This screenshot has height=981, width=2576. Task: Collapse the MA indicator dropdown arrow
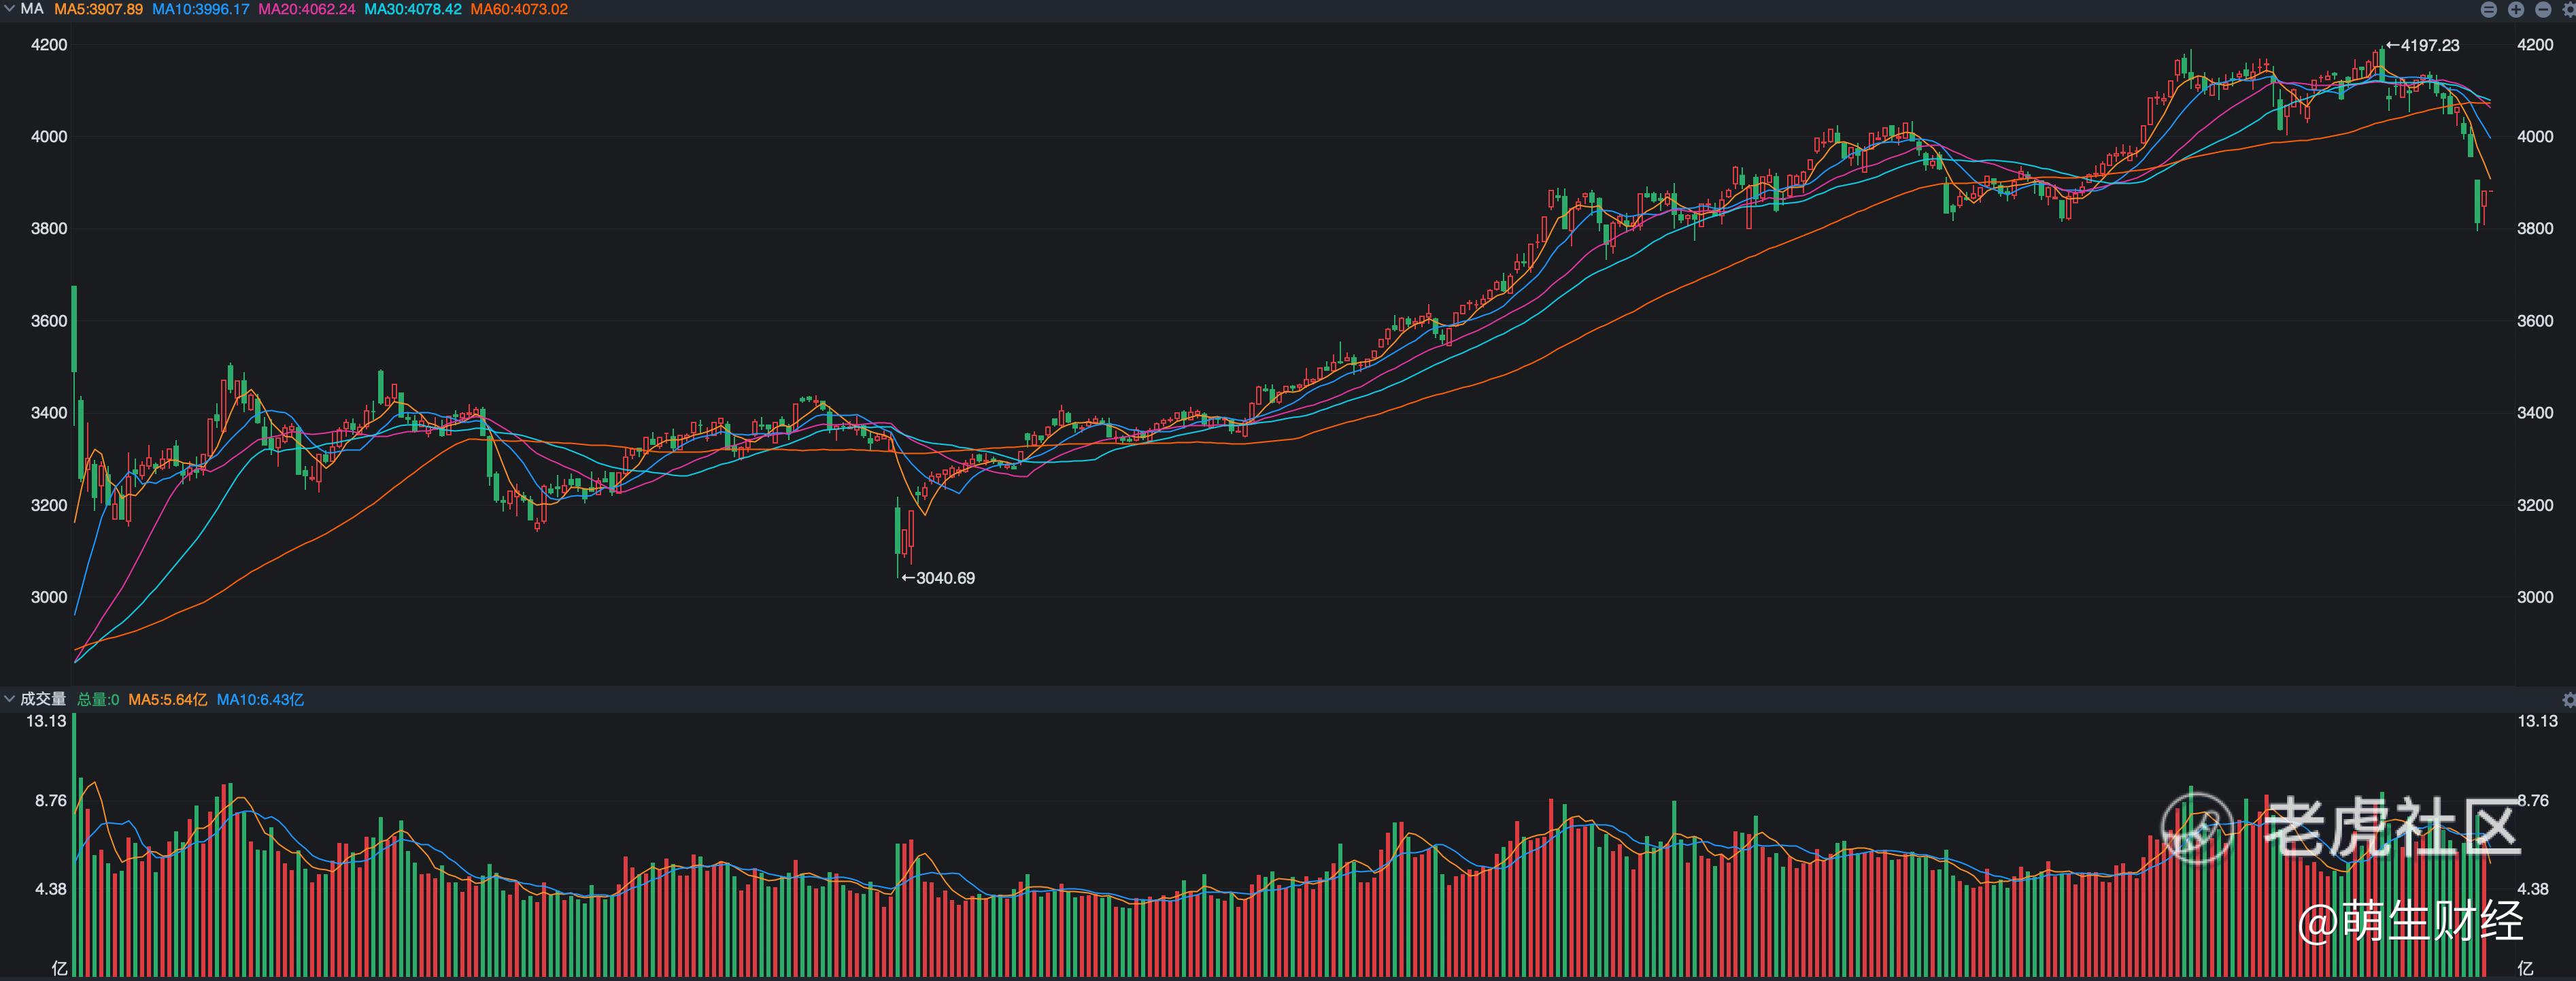click(x=9, y=9)
